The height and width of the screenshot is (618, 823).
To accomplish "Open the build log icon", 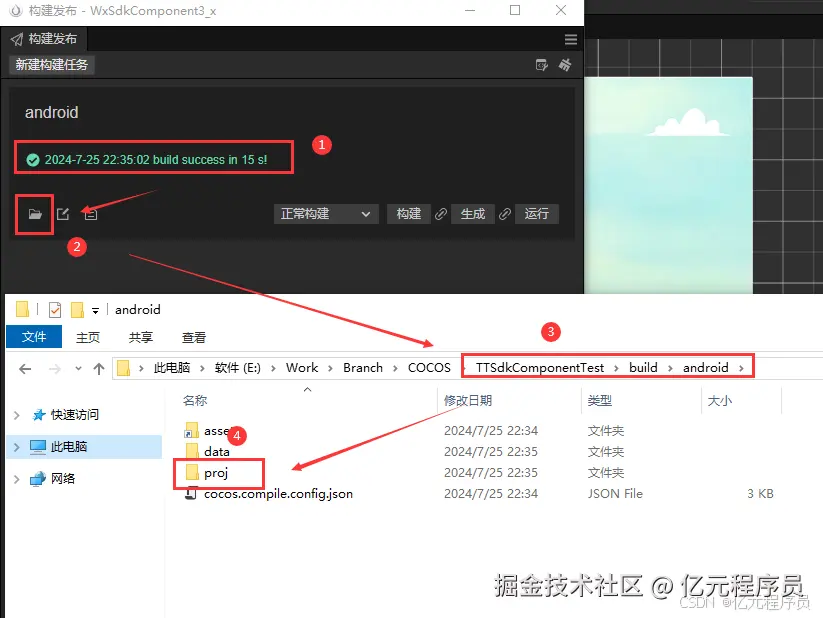I will 89,213.
